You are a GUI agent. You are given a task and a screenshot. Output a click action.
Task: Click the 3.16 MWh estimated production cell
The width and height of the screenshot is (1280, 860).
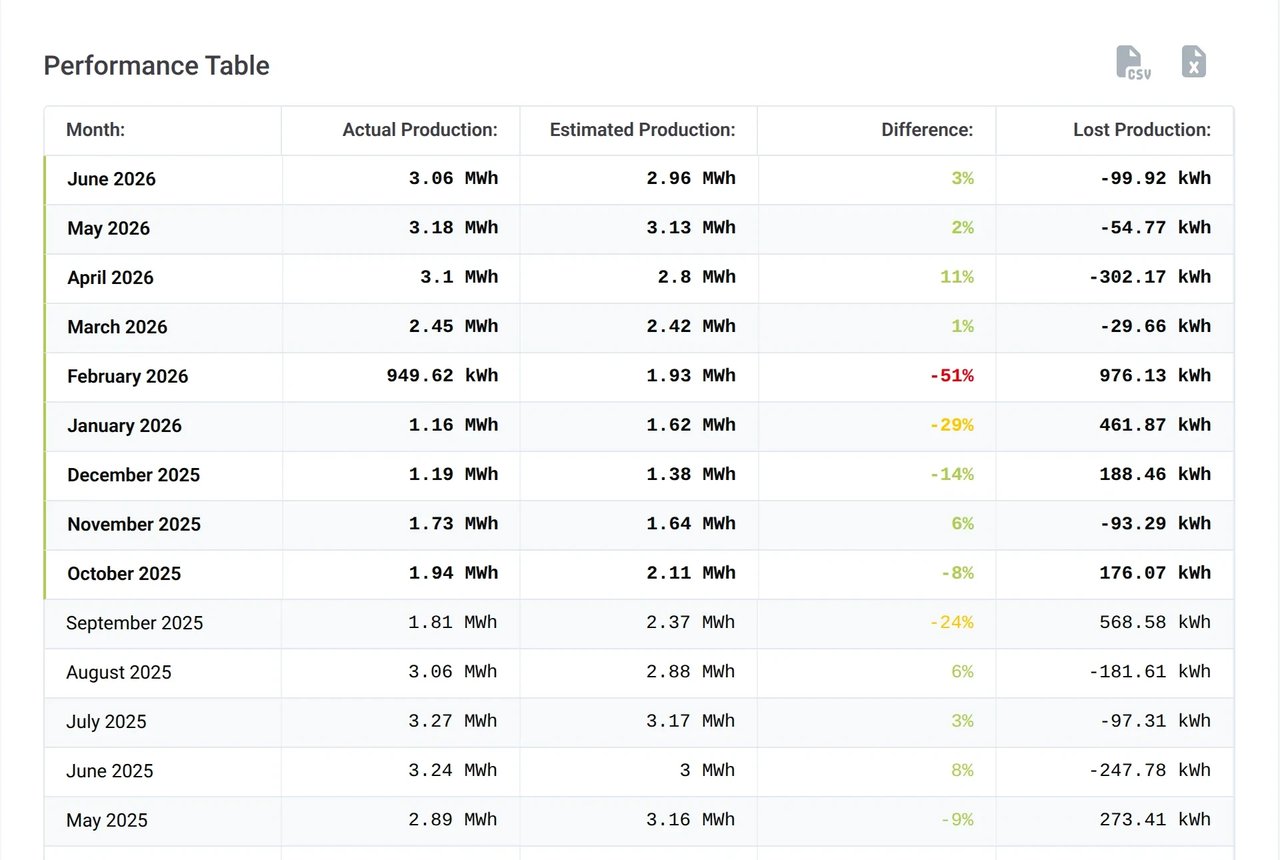click(690, 819)
